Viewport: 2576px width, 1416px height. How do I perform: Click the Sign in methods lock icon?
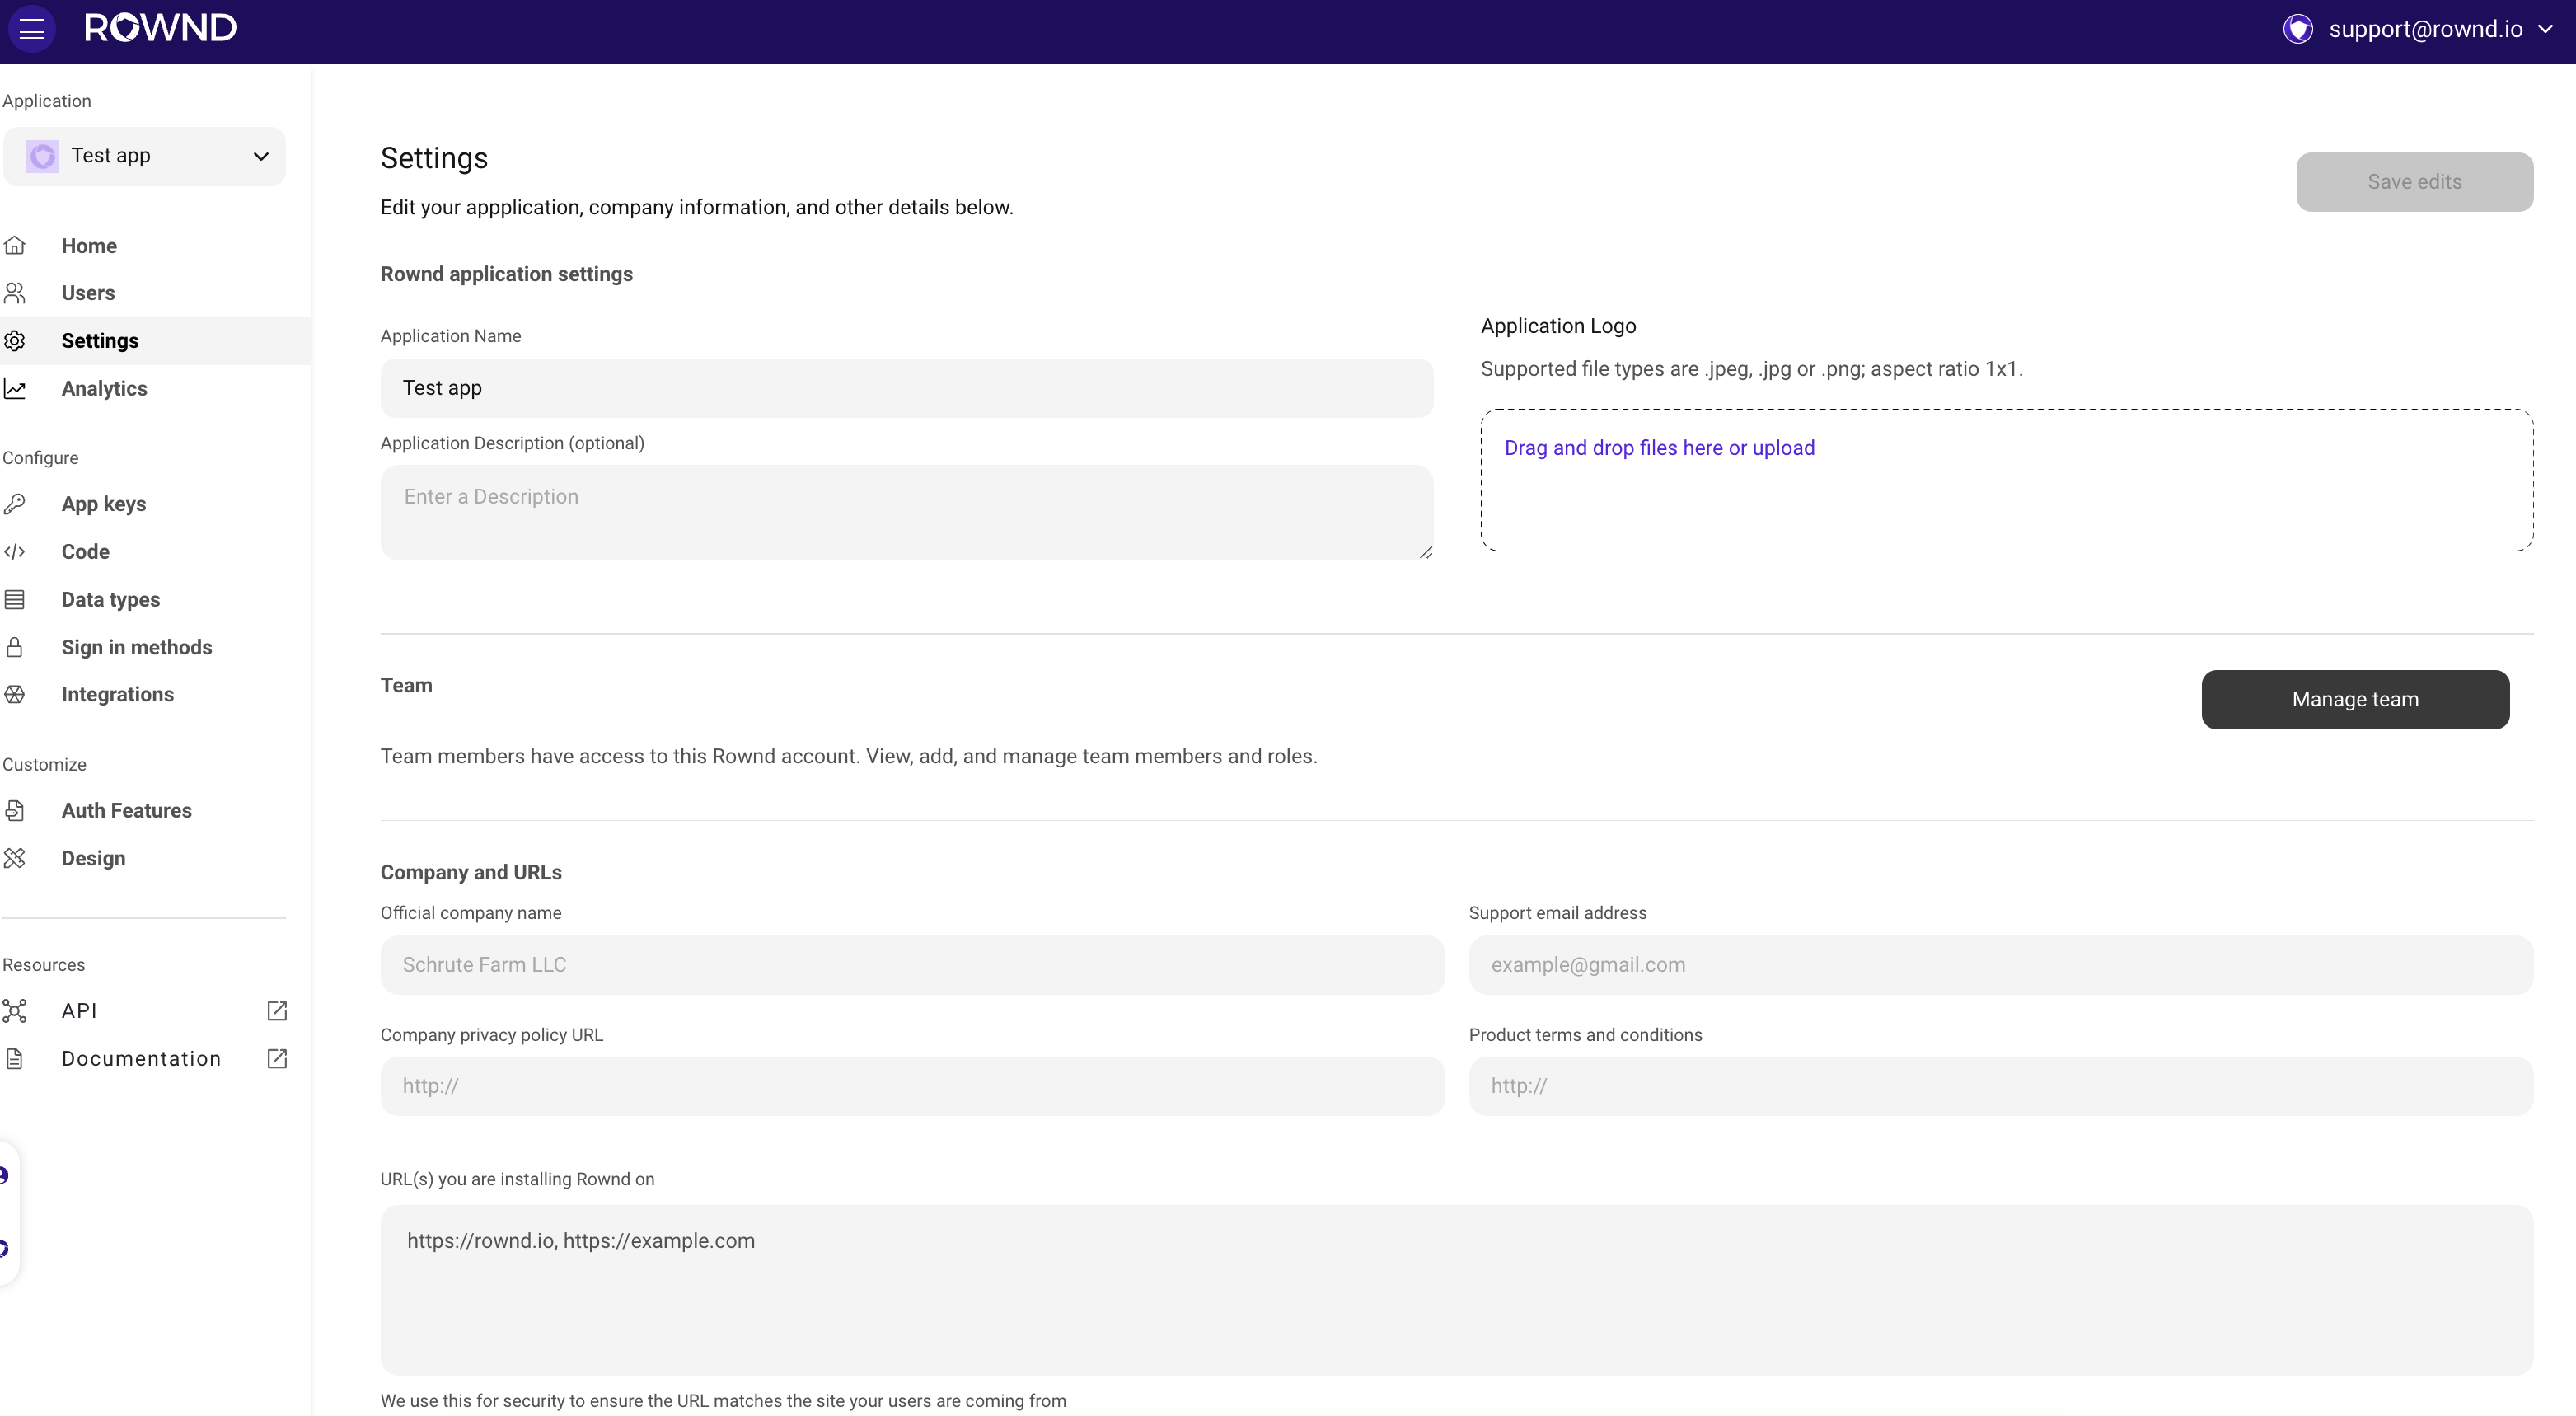click(15, 647)
